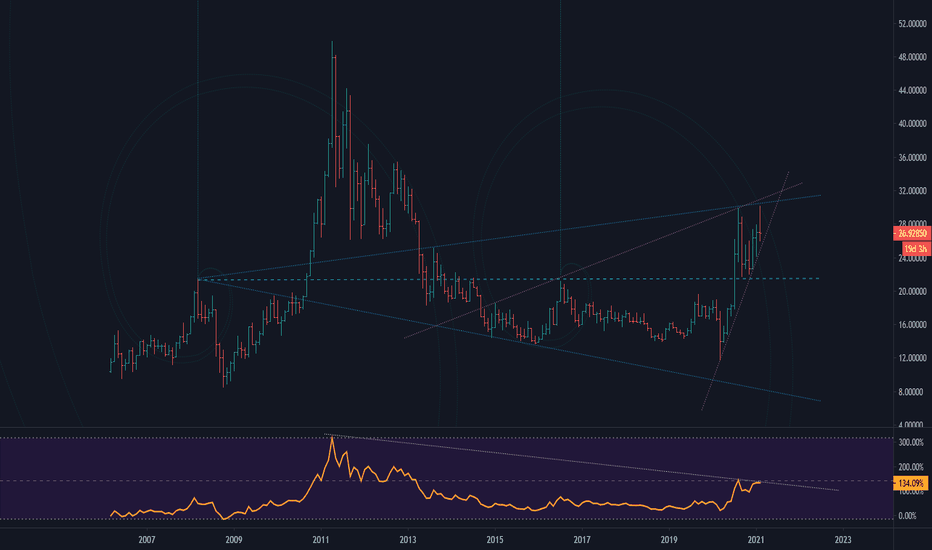Click the 2023 time axis label

pos(843,540)
